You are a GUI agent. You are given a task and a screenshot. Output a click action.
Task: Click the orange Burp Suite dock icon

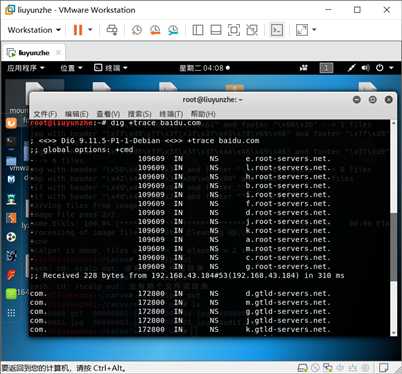pyautogui.click(x=11, y=218)
